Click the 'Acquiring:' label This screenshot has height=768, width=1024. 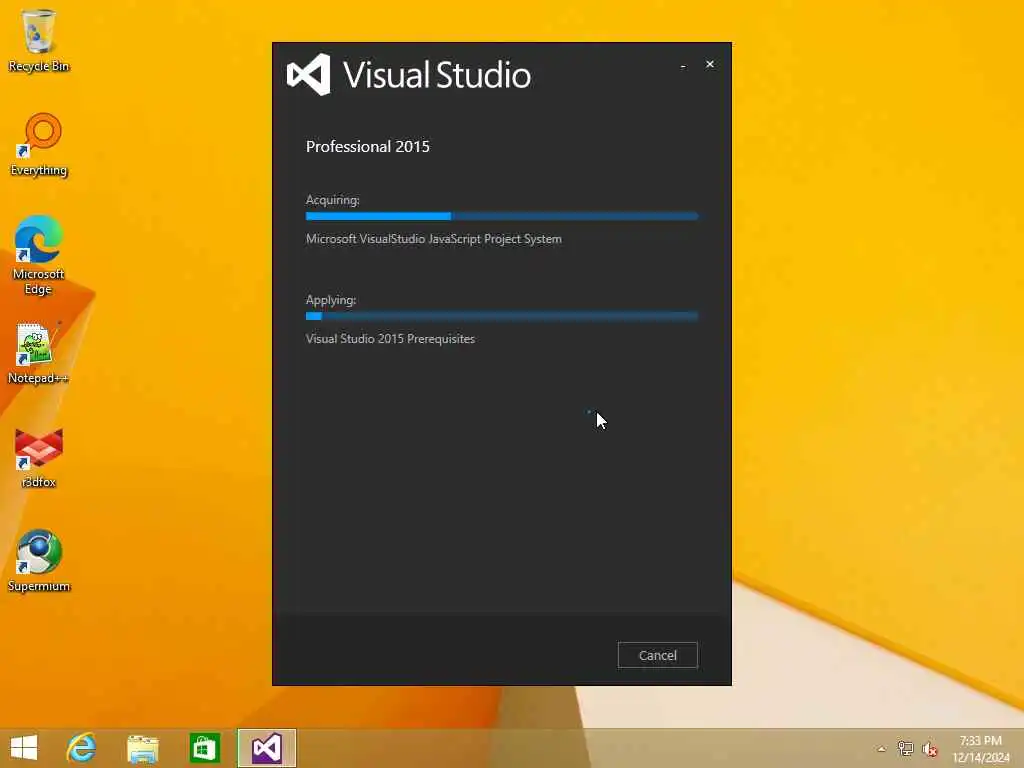click(x=332, y=200)
